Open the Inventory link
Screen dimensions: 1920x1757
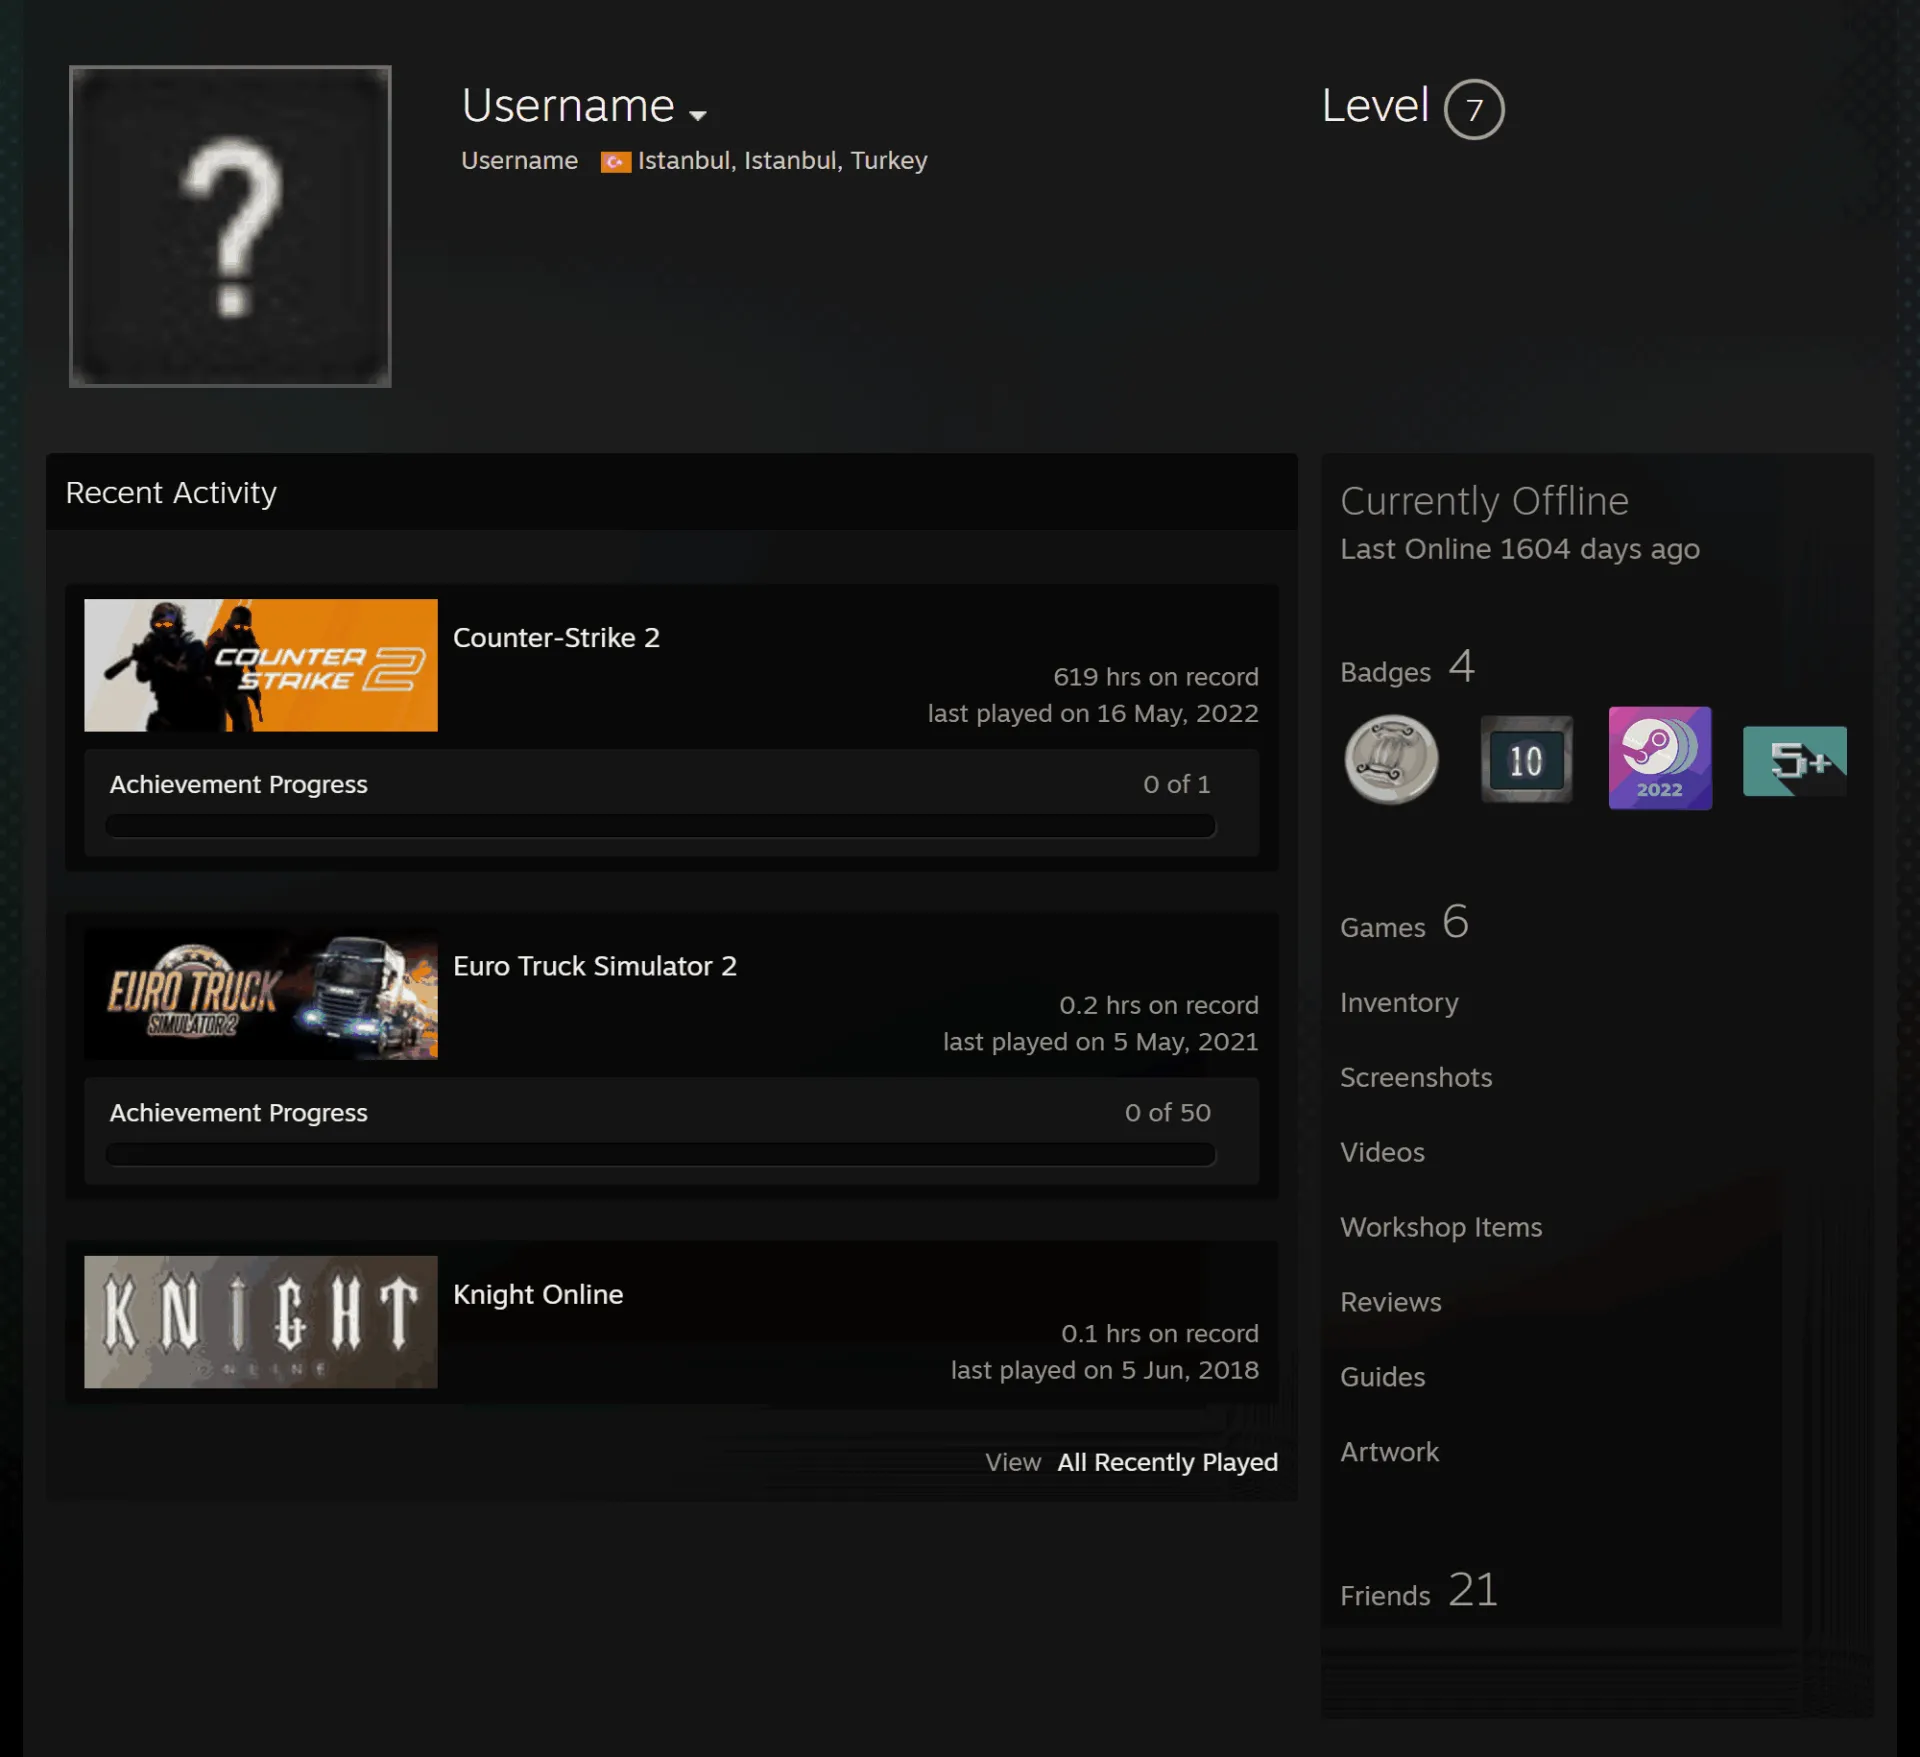1399,1002
